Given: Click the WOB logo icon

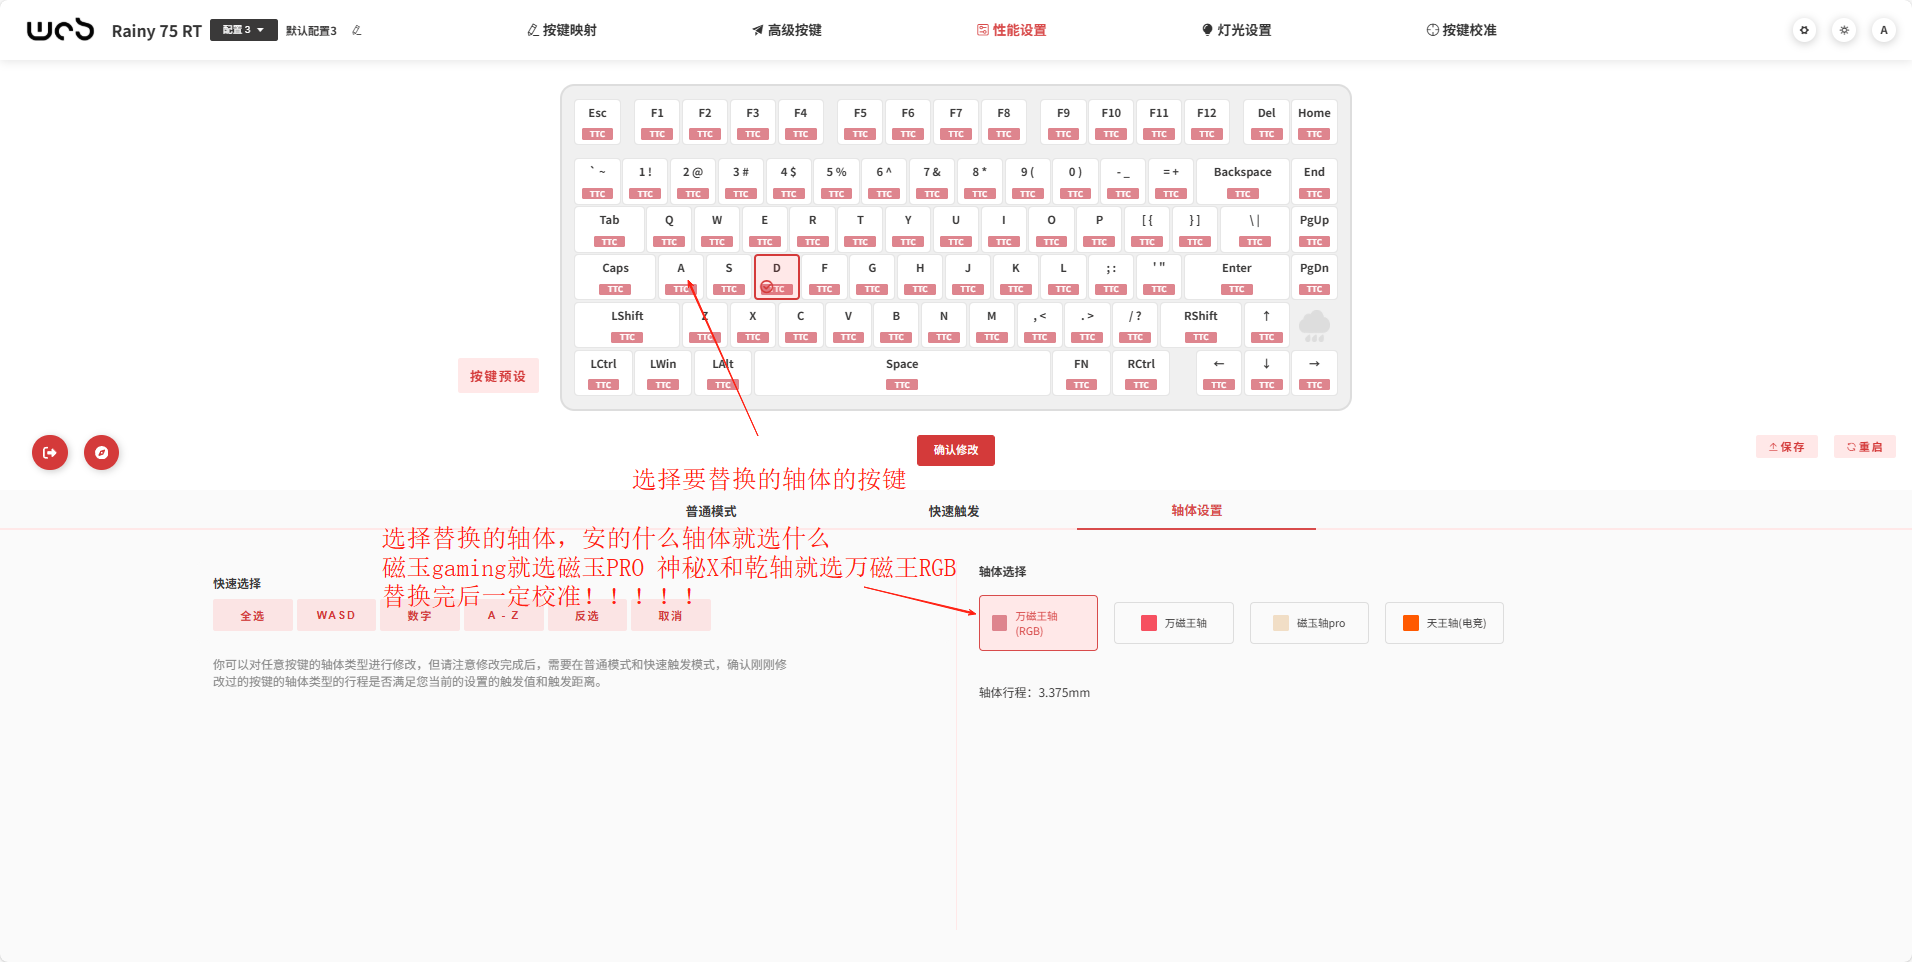Looking at the screenshot, I should [x=60, y=30].
